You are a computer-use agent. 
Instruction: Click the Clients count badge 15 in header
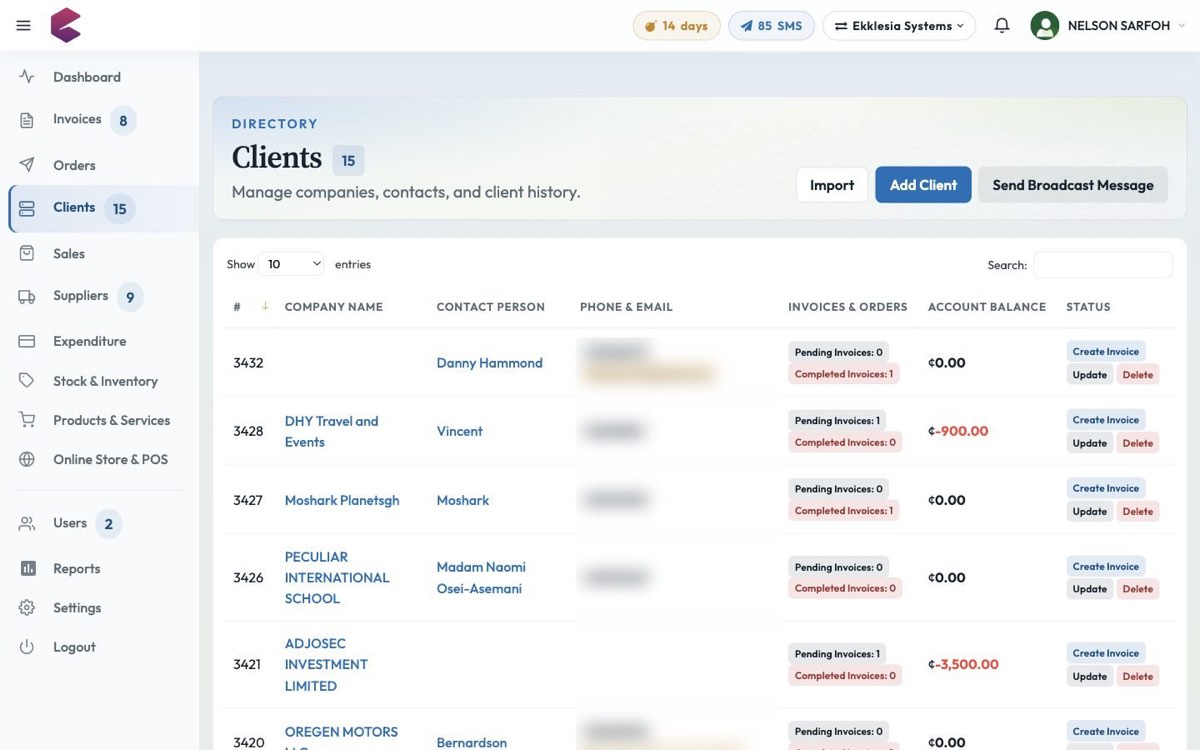click(x=348, y=160)
